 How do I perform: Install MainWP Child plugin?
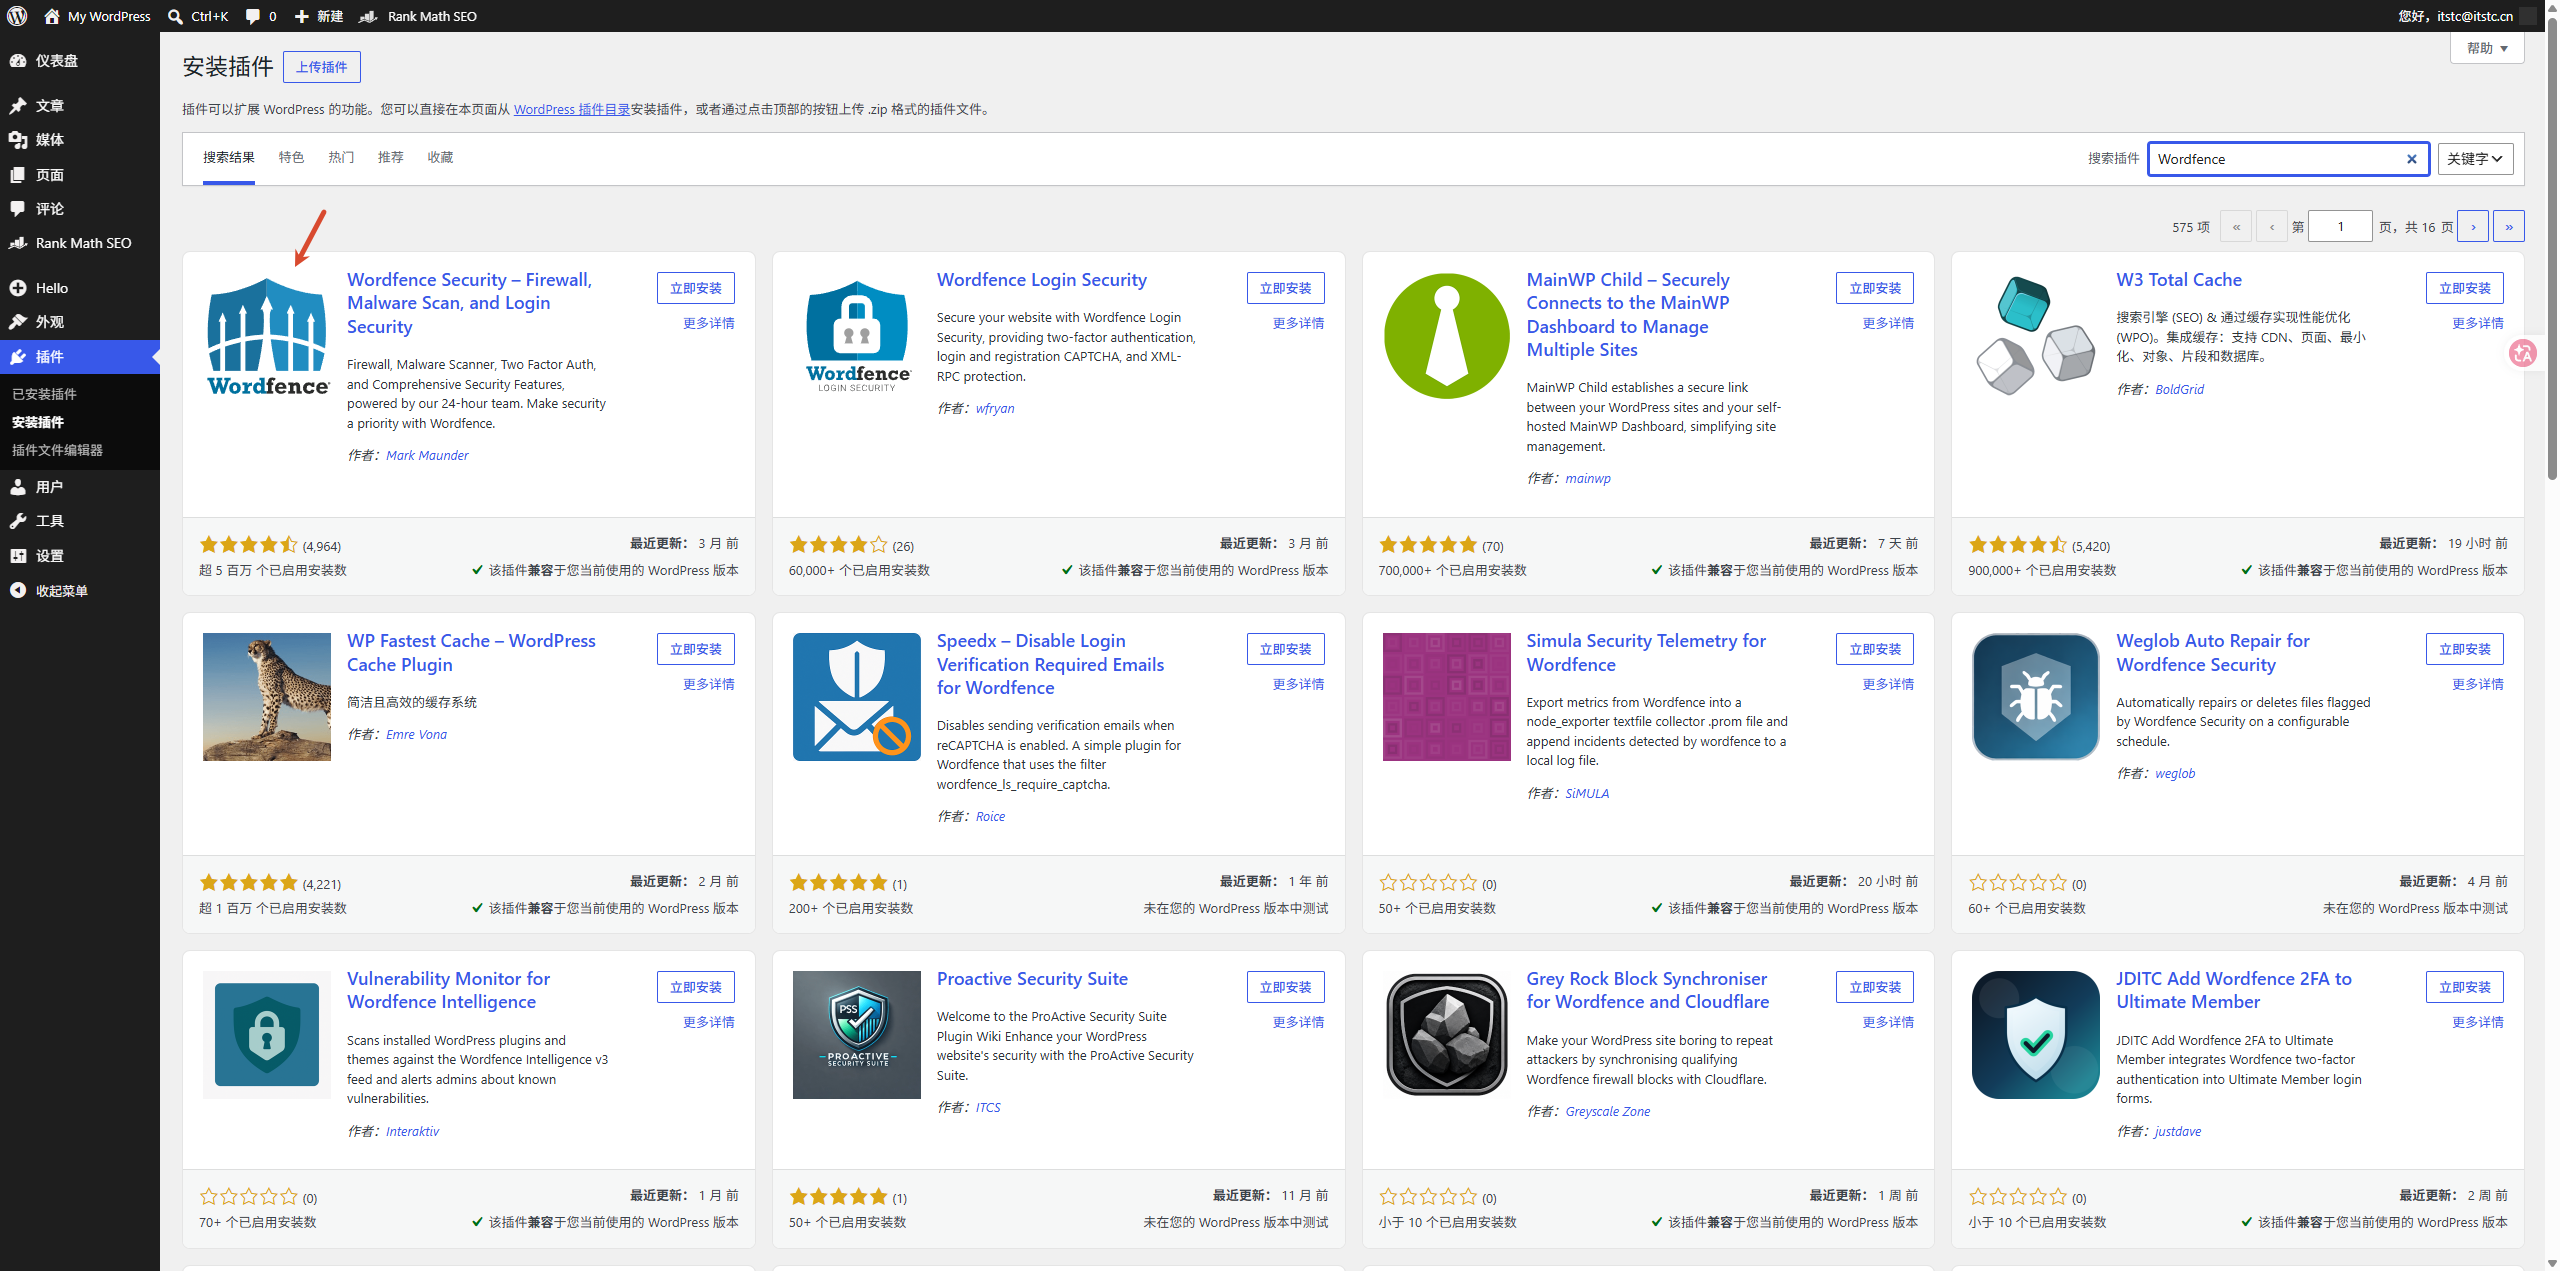click(x=1875, y=288)
